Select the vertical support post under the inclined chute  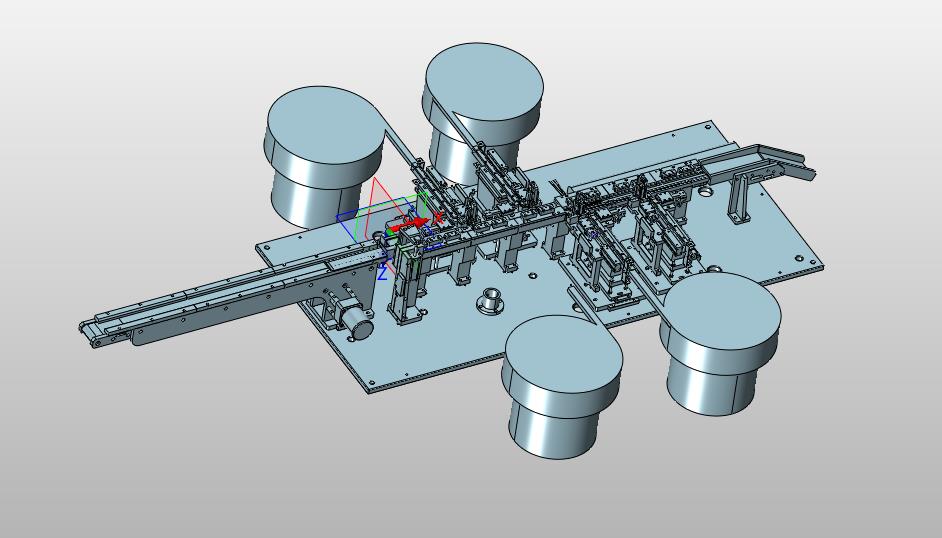point(738,200)
